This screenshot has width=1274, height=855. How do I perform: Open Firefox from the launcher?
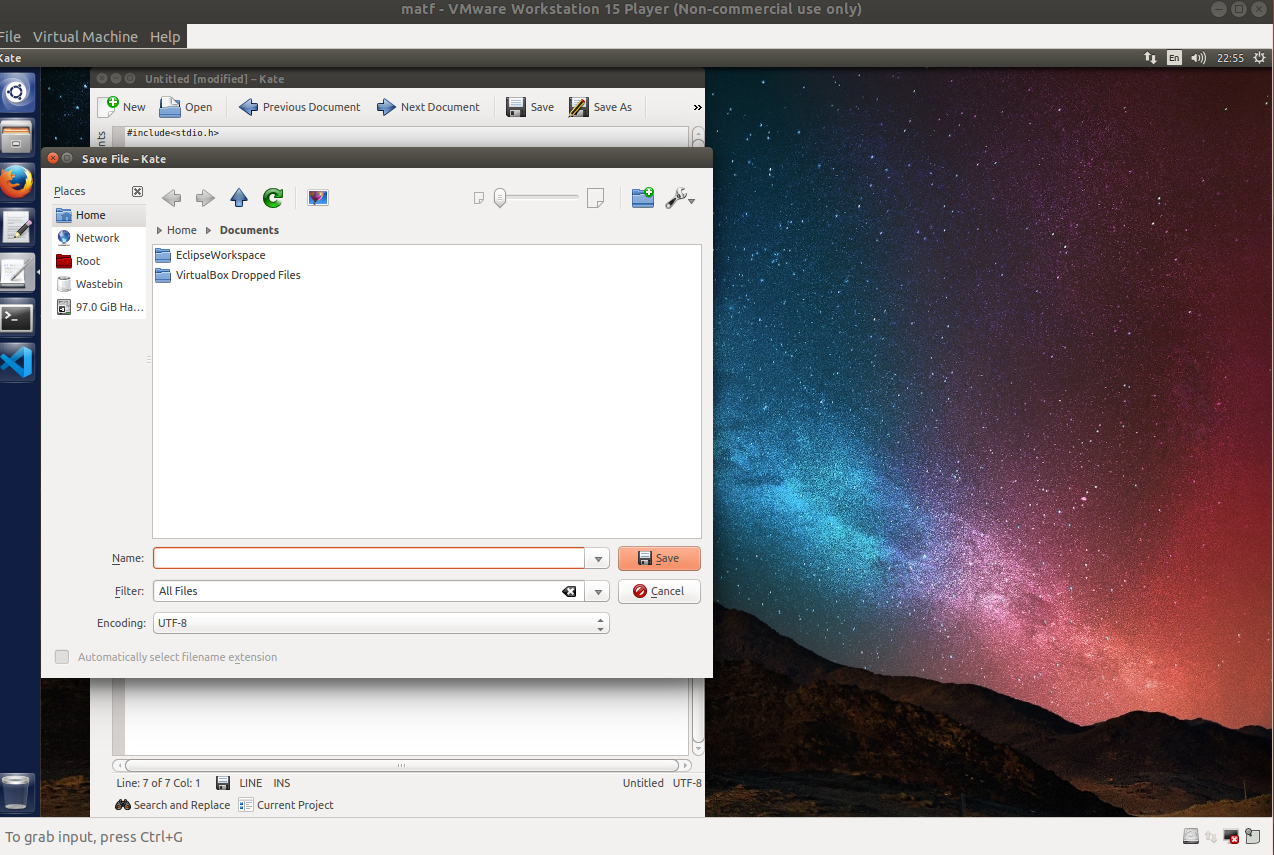coord(17,182)
